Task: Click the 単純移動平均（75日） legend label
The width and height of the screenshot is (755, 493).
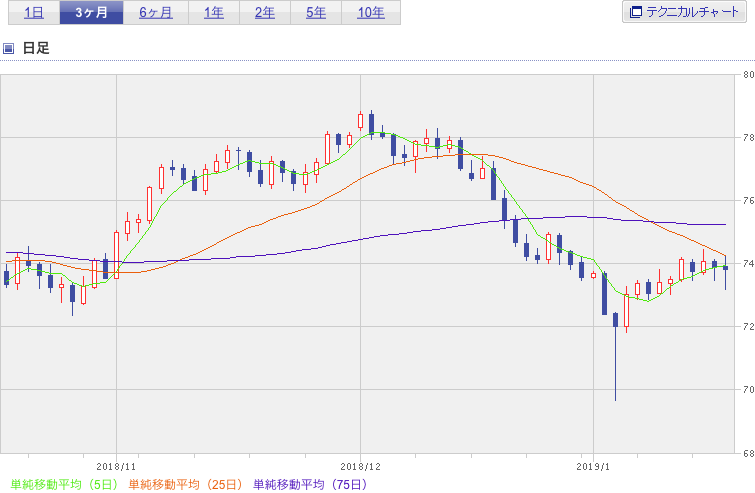Action: tap(310, 484)
